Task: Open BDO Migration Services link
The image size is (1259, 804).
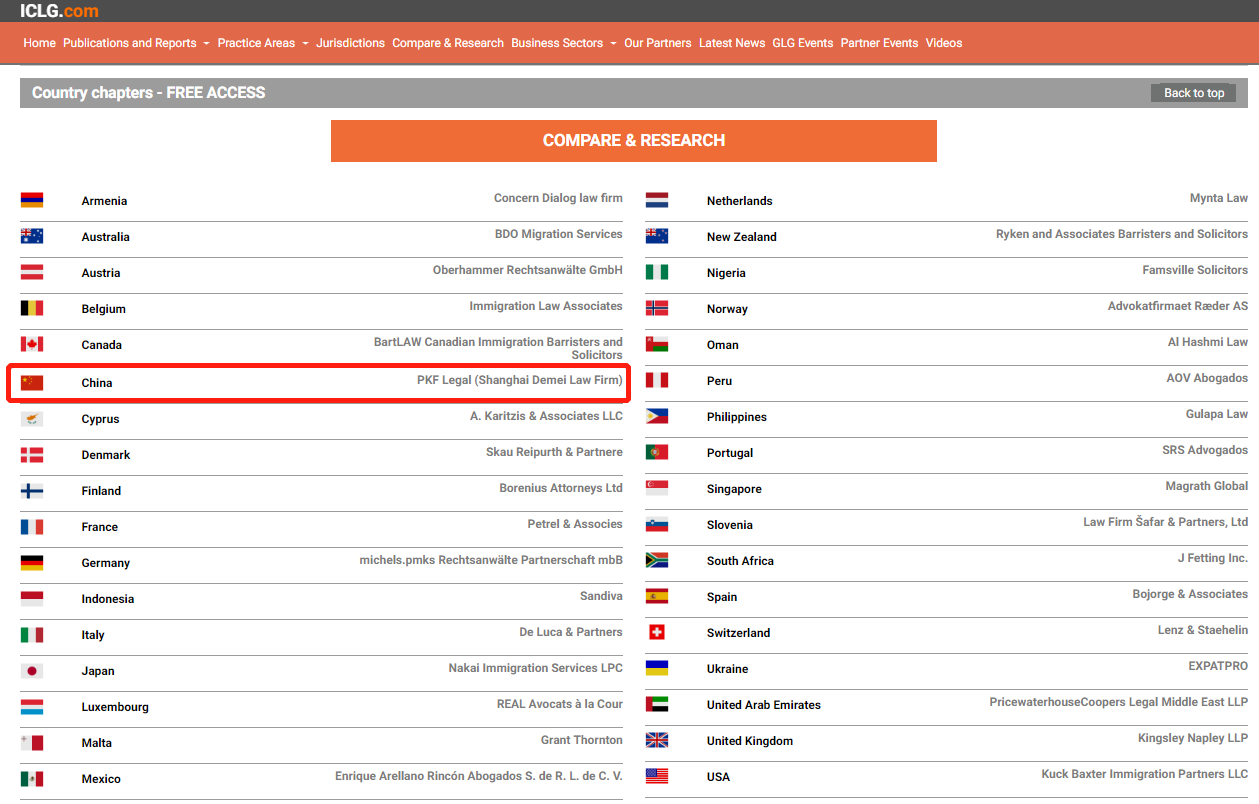Action: (x=559, y=234)
